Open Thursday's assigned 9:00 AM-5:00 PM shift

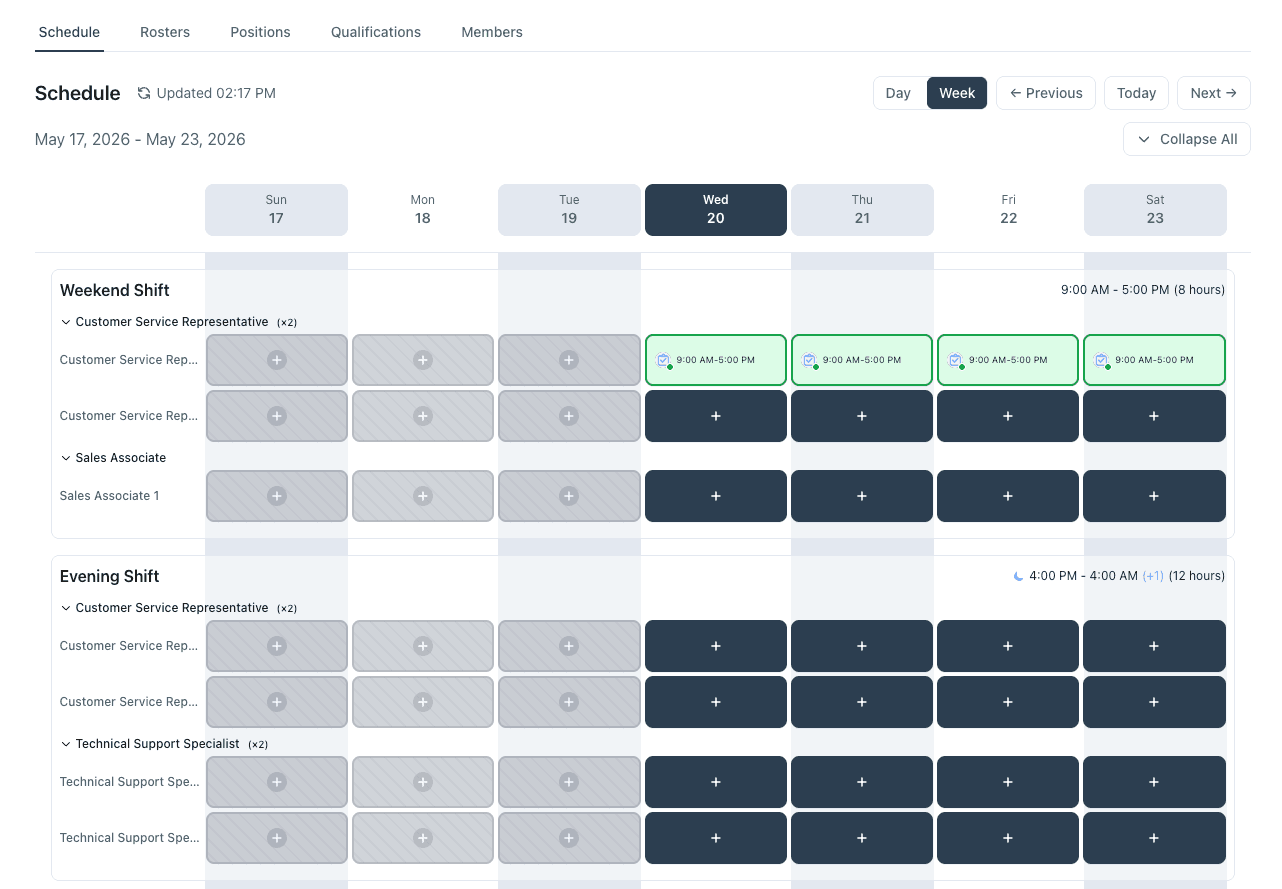click(x=862, y=360)
